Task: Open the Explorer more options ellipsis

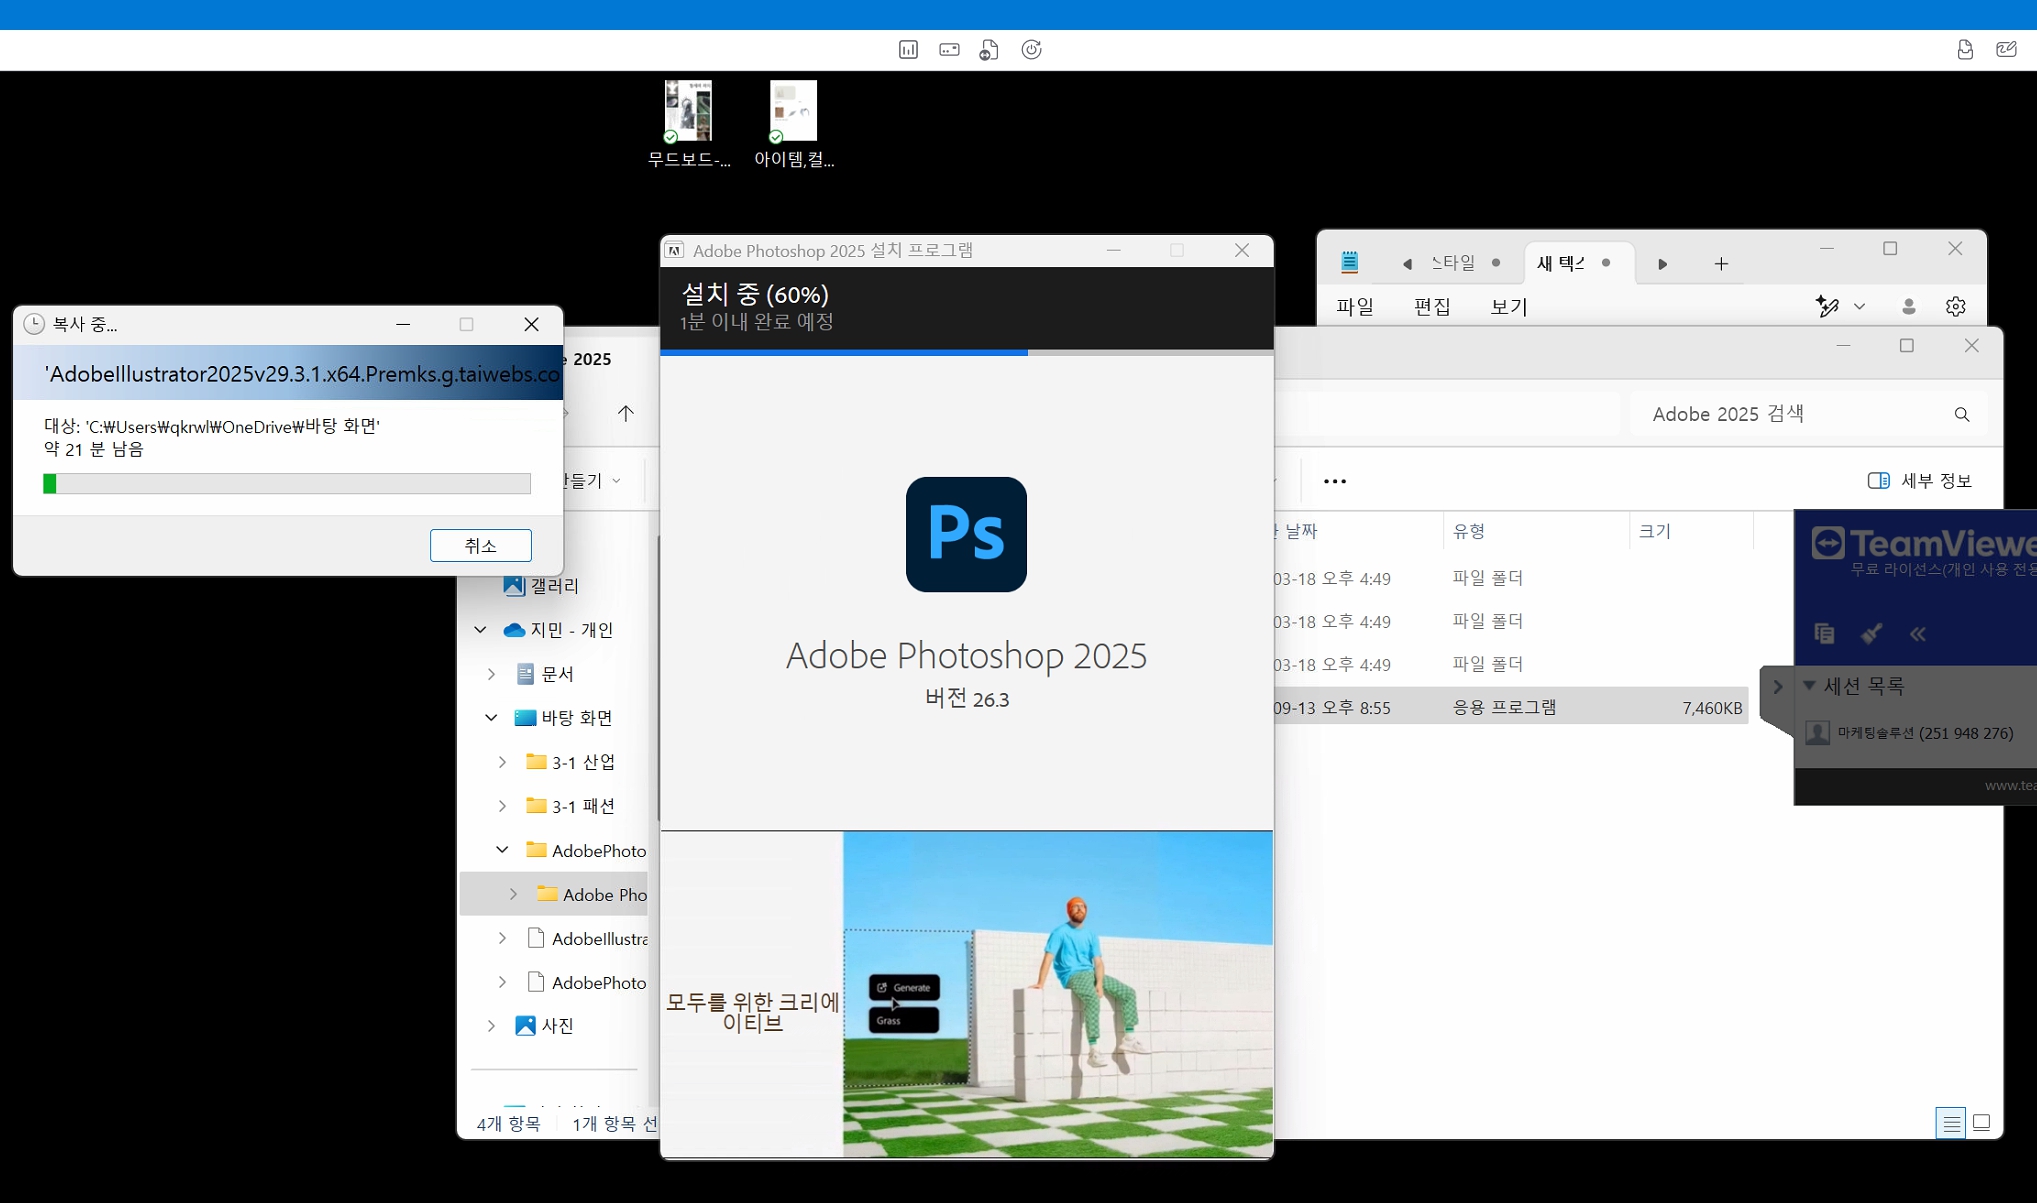Action: 1335,481
